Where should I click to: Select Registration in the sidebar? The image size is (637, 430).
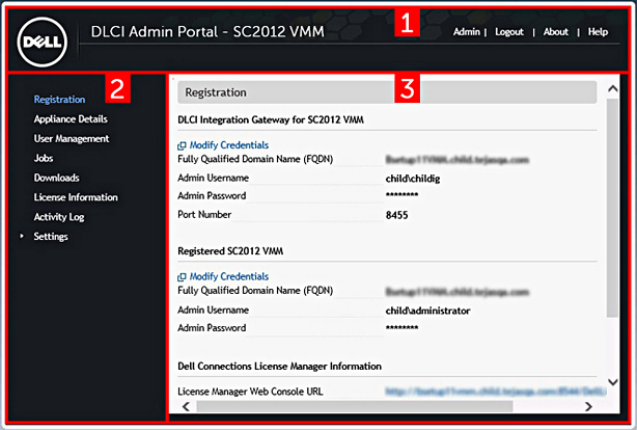click(x=59, y=100)
